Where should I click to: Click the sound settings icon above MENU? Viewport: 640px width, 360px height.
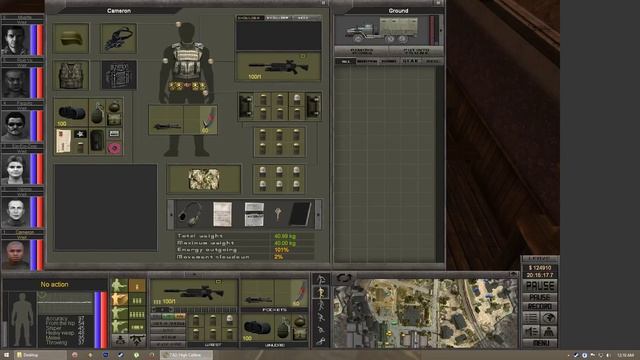pyautogui.click(x=531, y=331)
